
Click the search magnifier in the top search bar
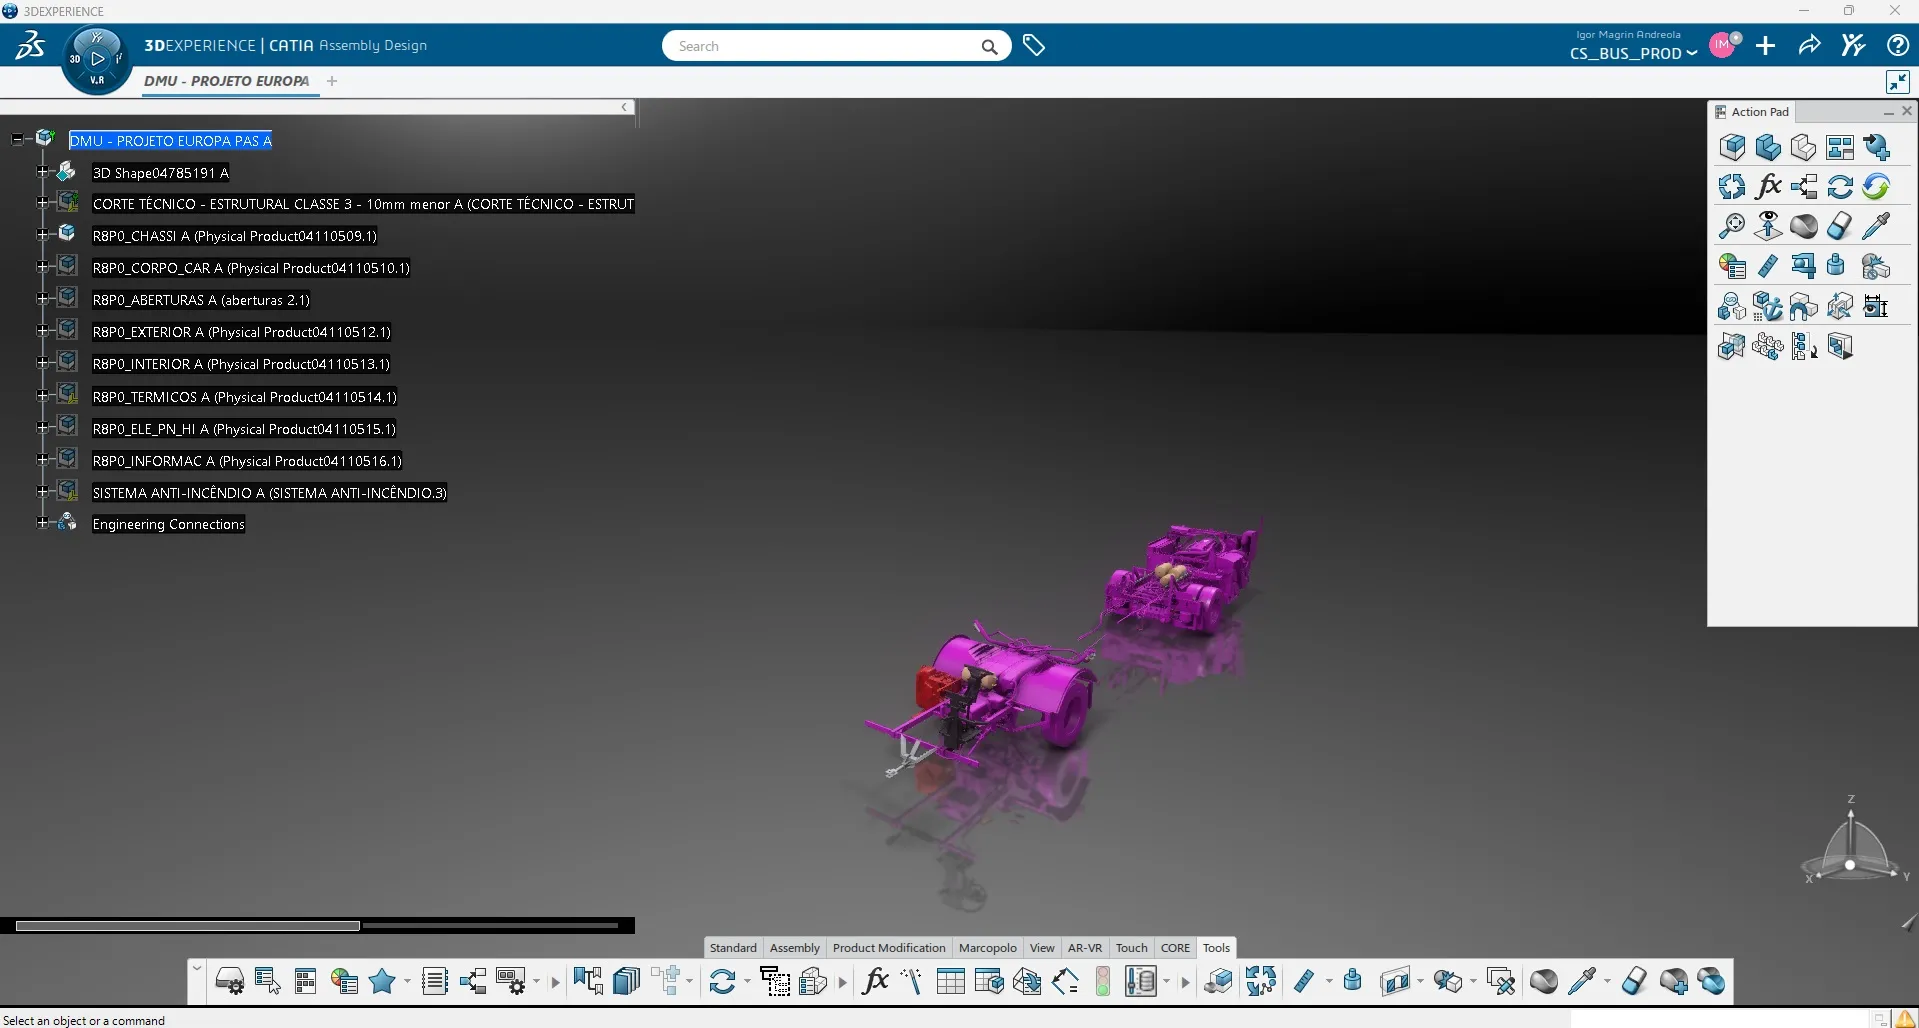989,46
